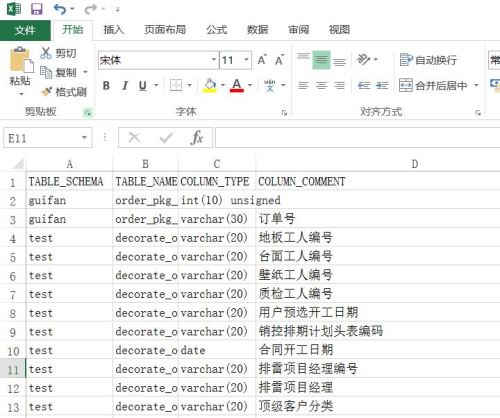The height and width of the screenshot is (418, 500).
Task: Click the orientation text-angle icon
Action: coord(363,60)
